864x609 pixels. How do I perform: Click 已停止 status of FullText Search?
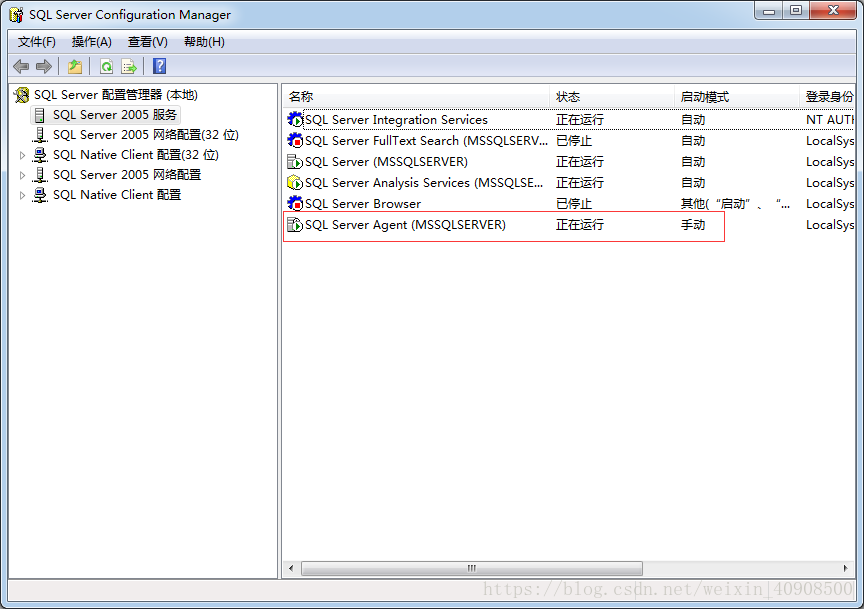click(x=574, y=141)
